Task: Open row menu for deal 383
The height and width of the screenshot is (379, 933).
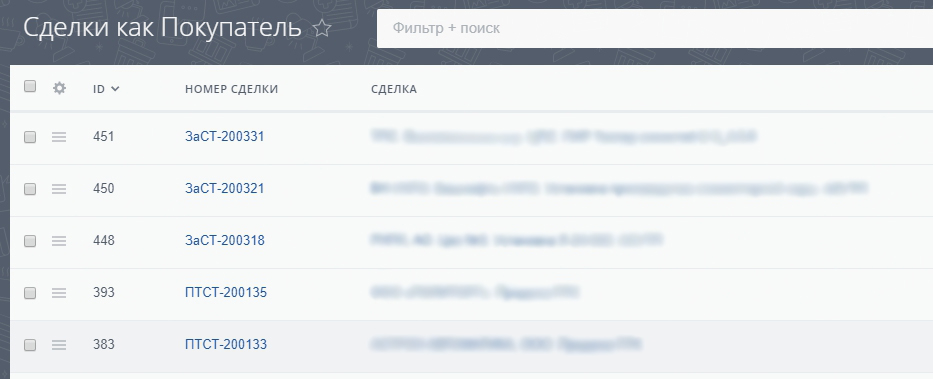Action: [x=58, y=345]
